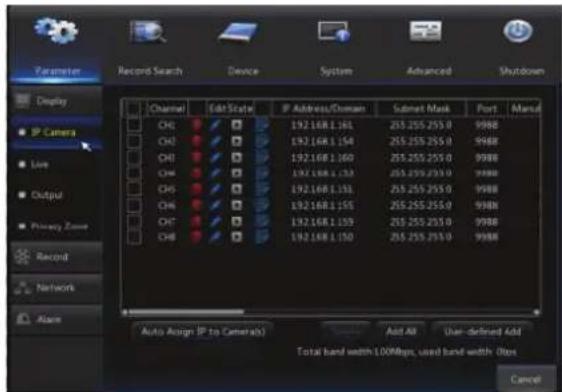Click the blue network icon in CH7 row

pyautogui.click(x=262, y=221)
